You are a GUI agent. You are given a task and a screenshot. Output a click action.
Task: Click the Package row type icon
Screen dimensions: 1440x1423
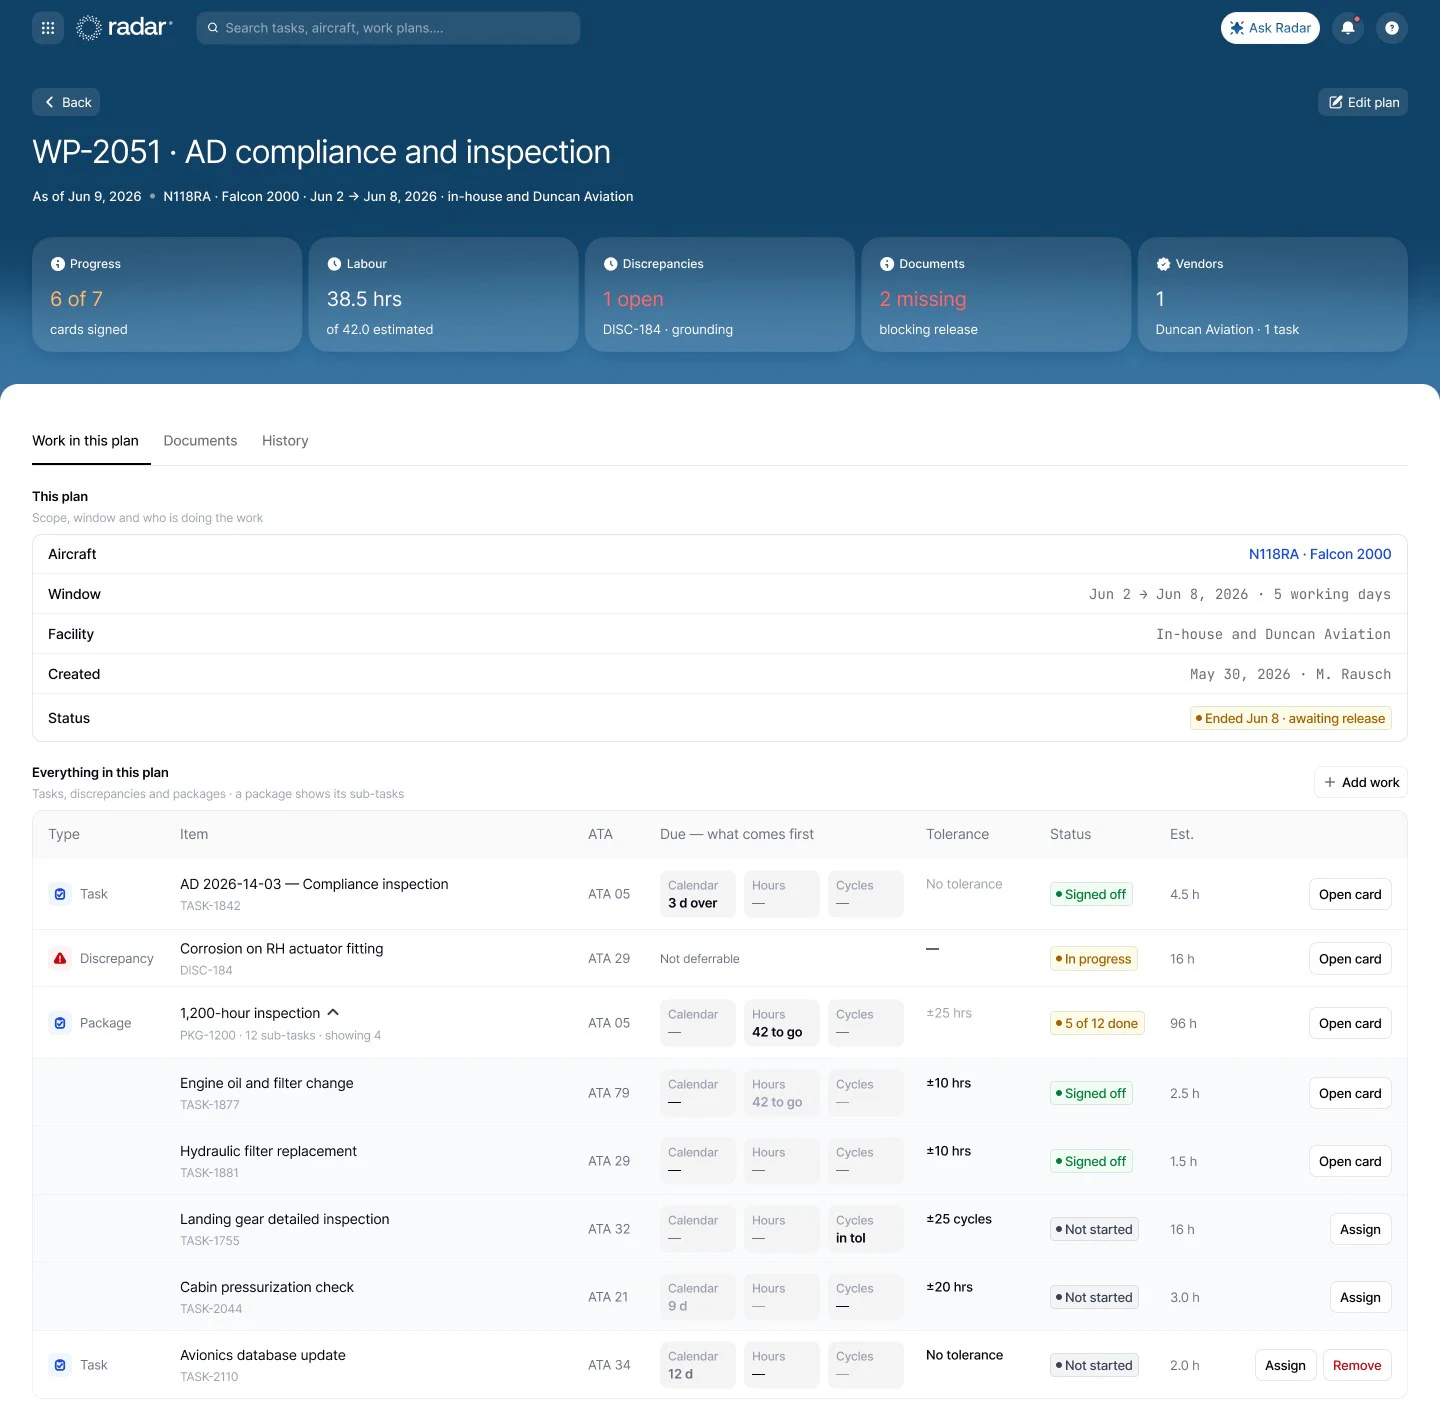pyautogui.click(x=60, y=1023)
